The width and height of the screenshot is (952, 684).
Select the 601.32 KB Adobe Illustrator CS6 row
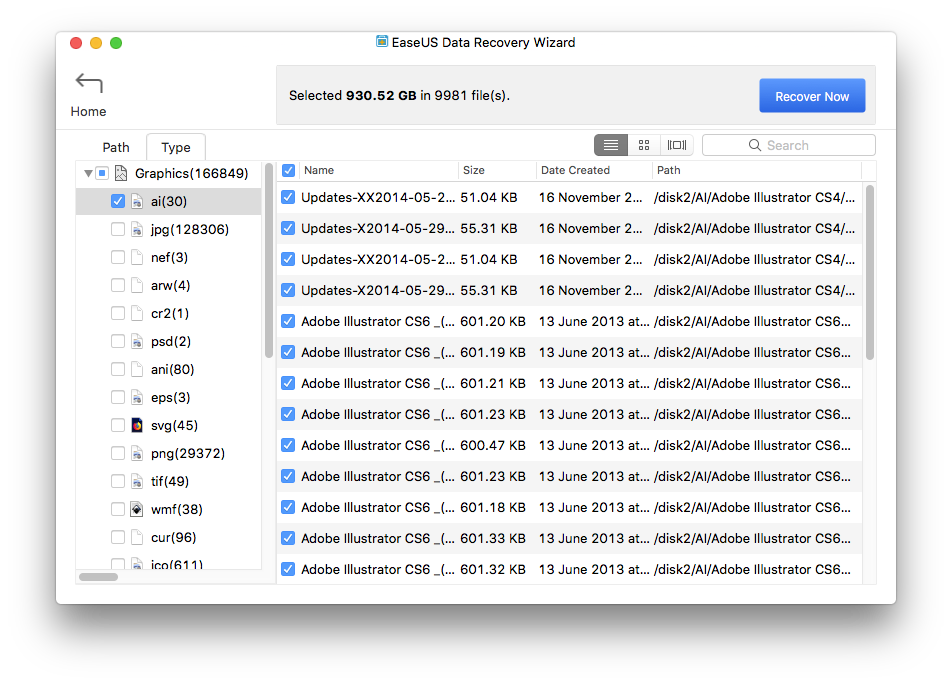[570, 569]
